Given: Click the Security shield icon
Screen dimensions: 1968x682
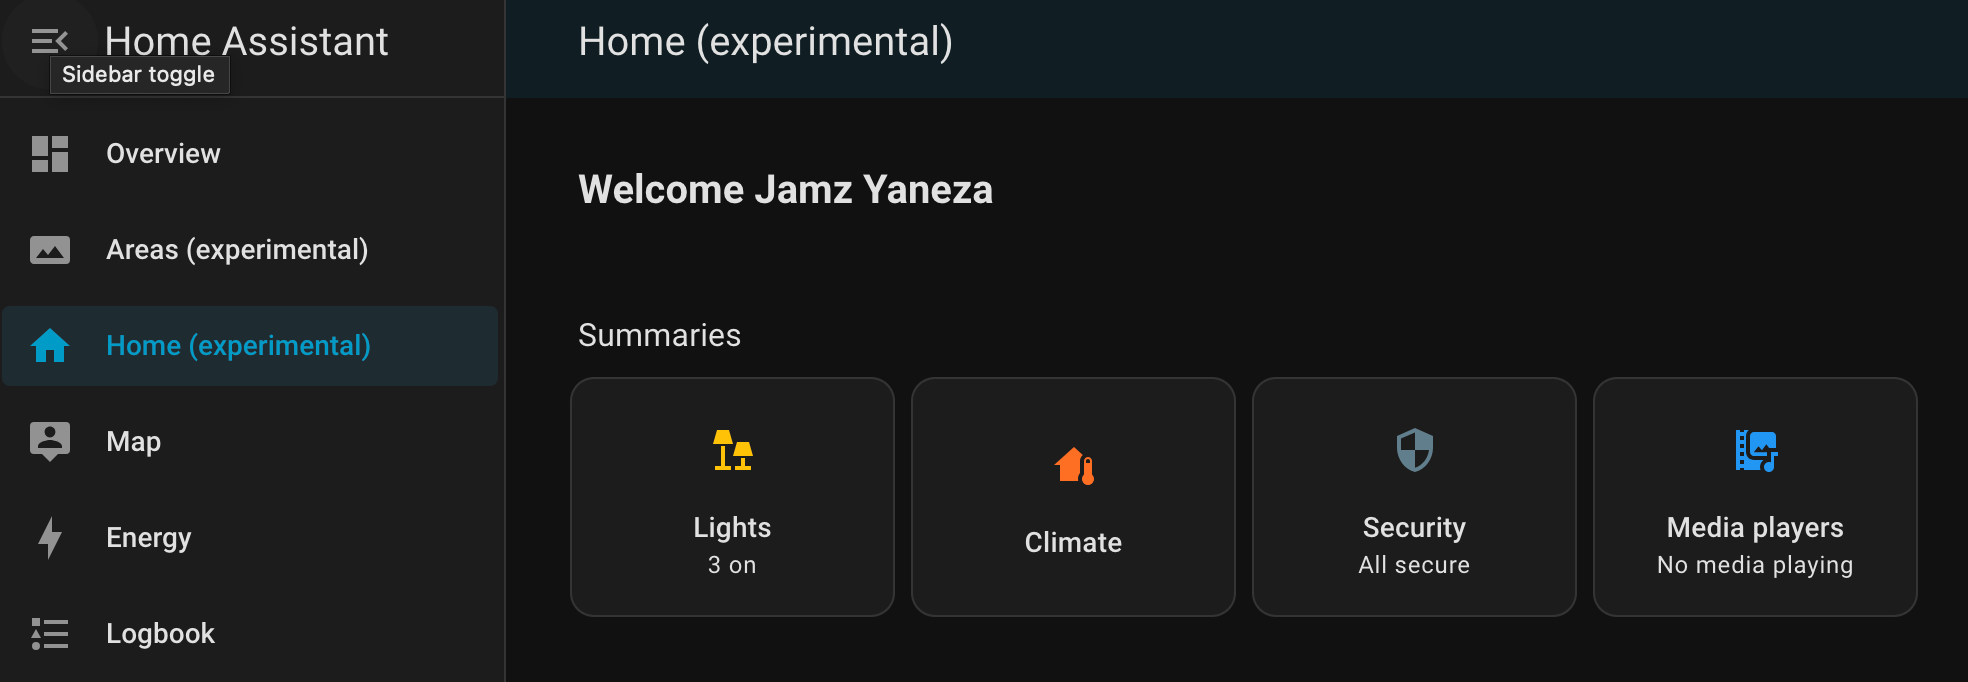Looking at the screenshot, I should coord(1413,450).
